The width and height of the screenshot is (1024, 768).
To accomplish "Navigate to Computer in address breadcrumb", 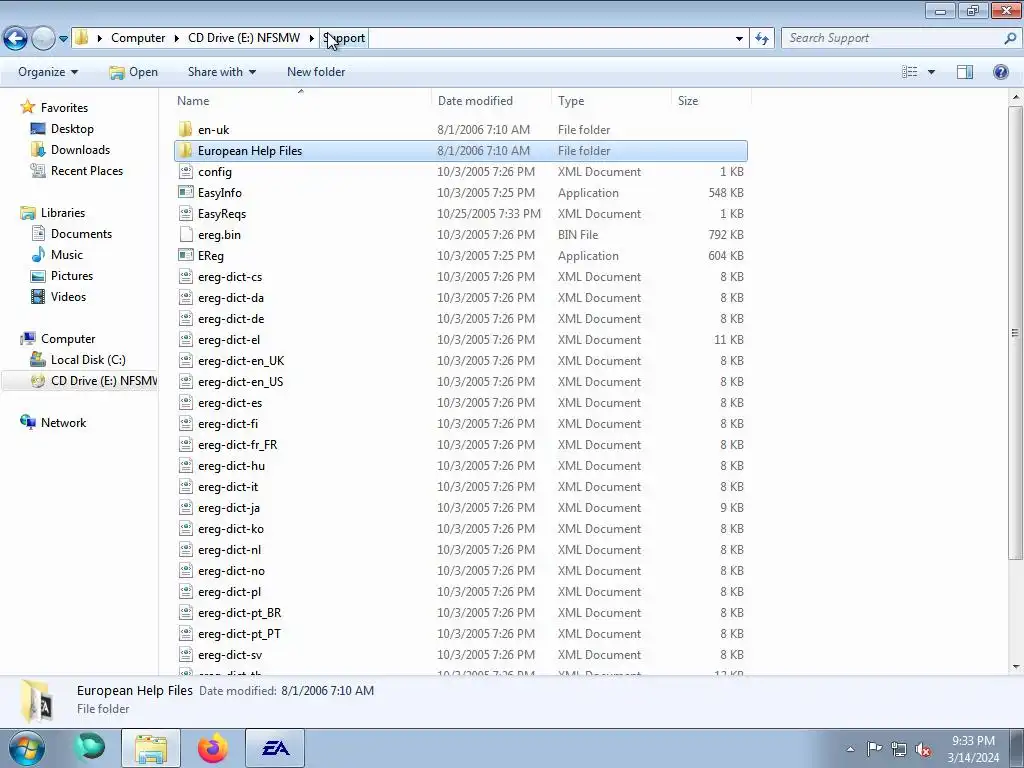I will tap(138, 38).
